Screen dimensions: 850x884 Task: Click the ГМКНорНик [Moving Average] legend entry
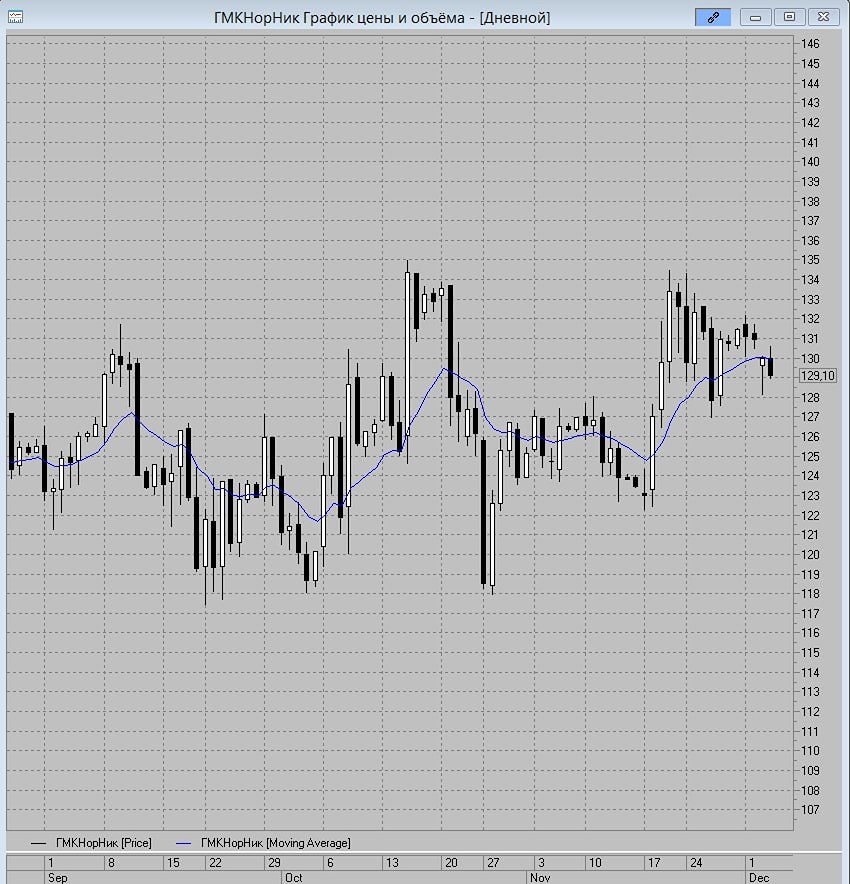pos(263,843)
